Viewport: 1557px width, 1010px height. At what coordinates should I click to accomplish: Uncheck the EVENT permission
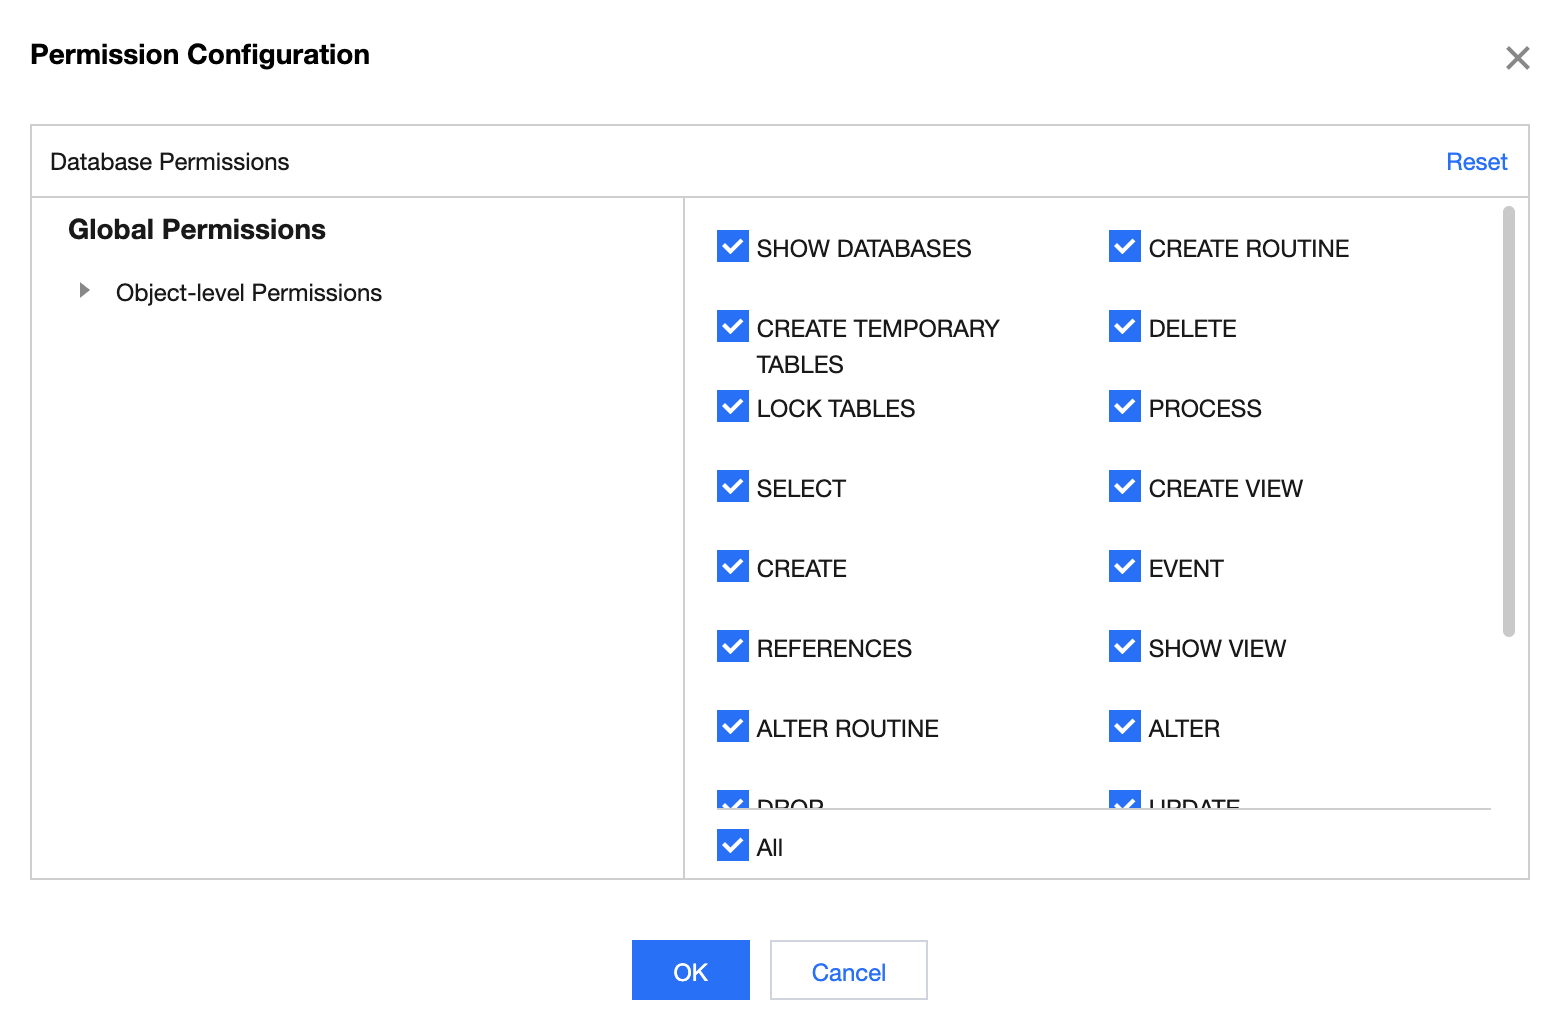(x=1125, y=566)
